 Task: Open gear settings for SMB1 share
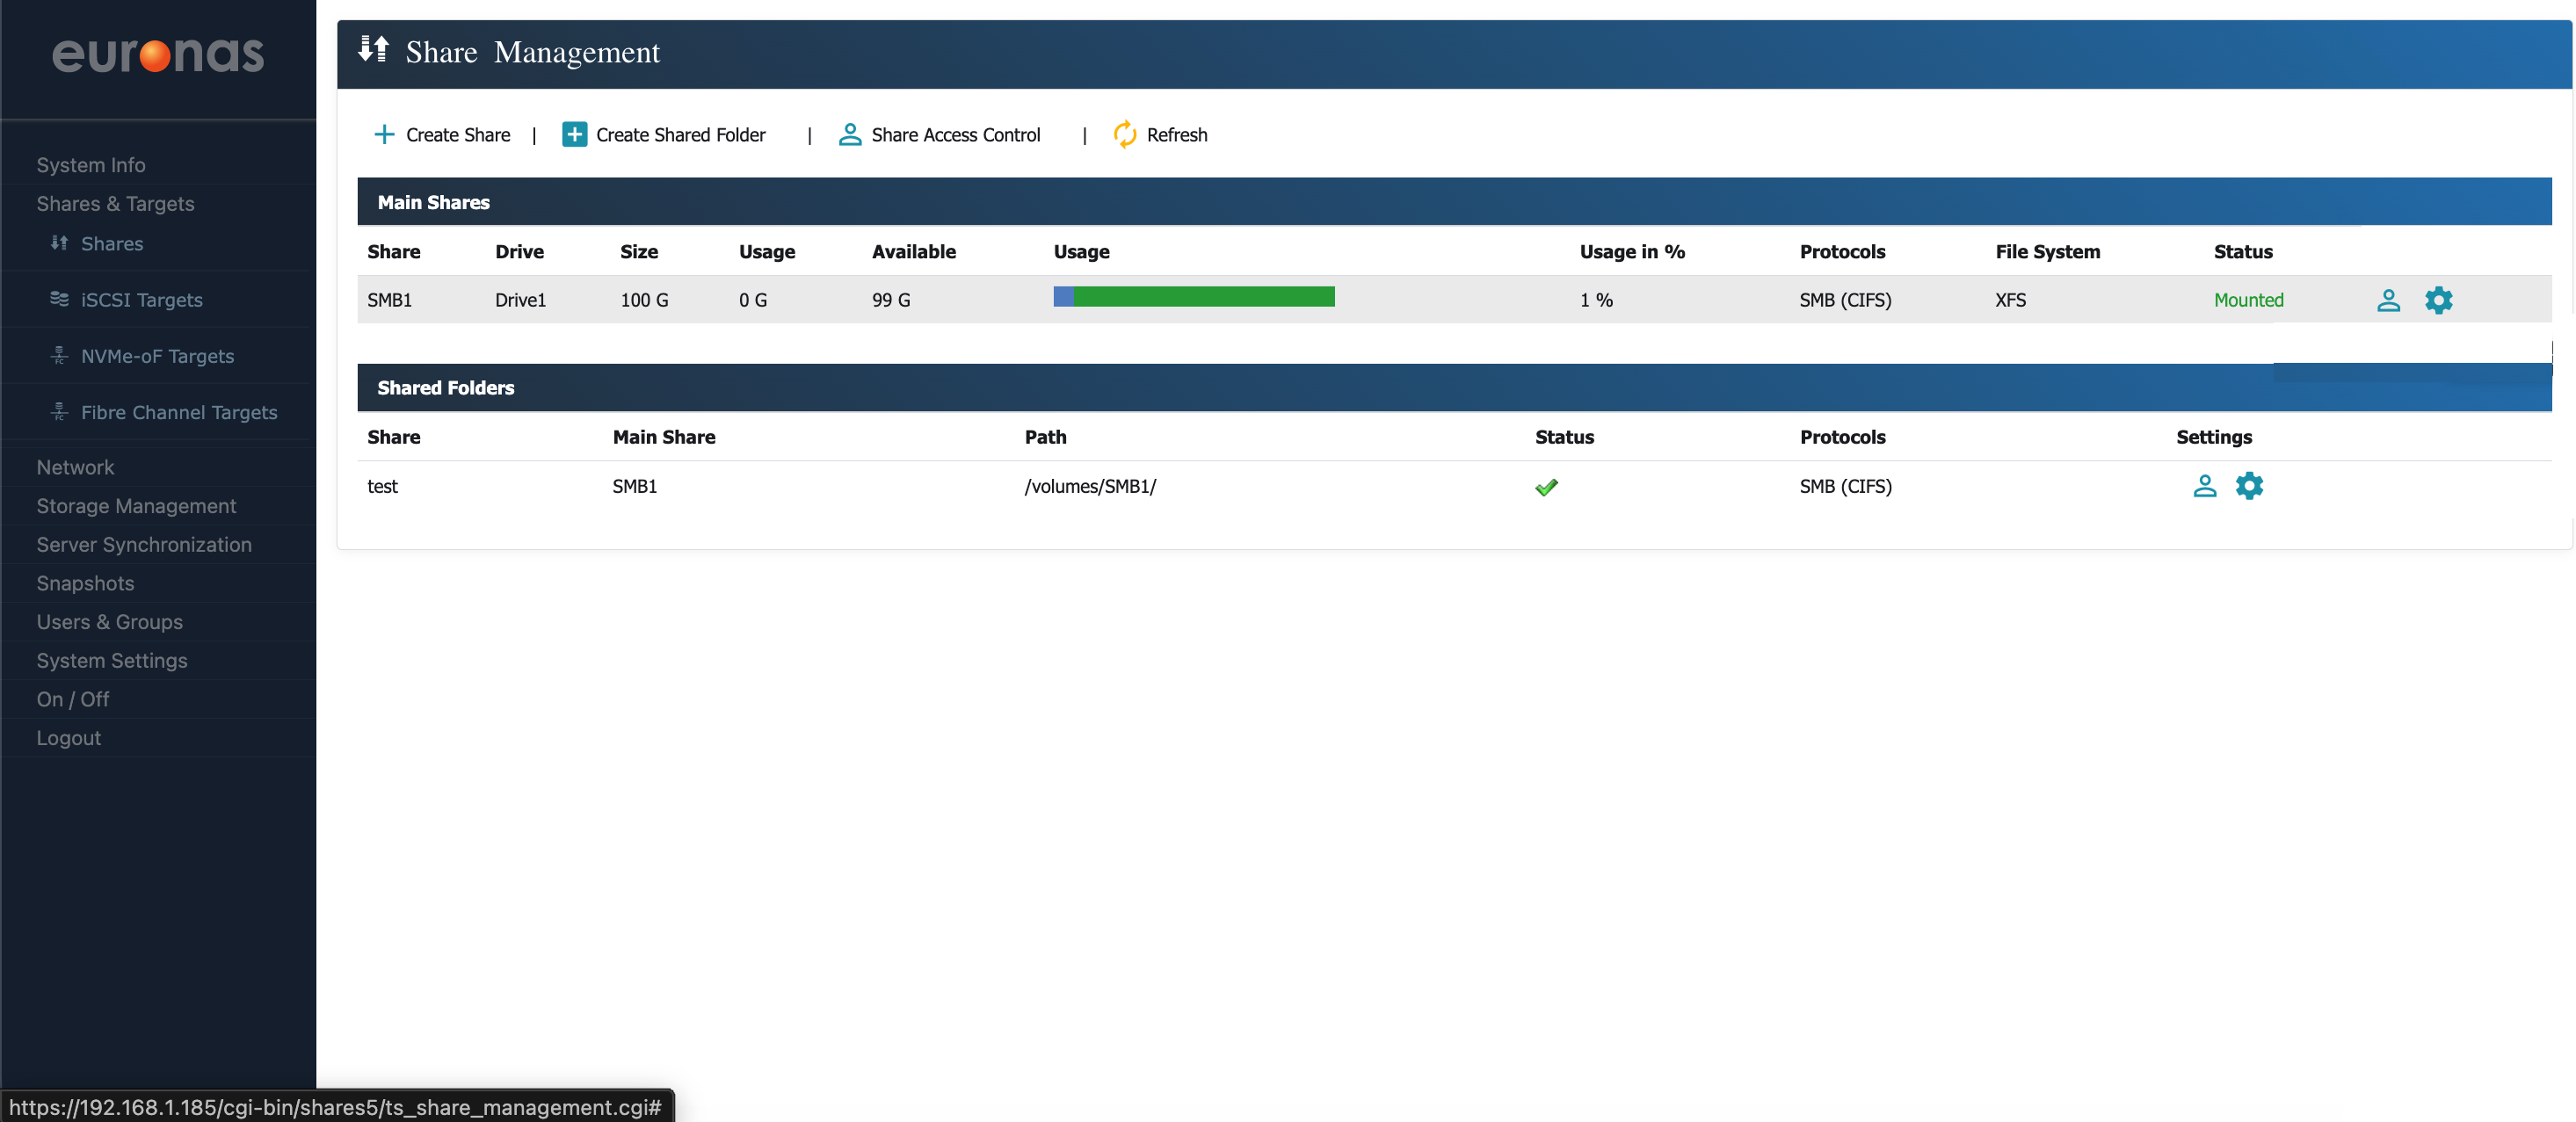click(2438, 300)
